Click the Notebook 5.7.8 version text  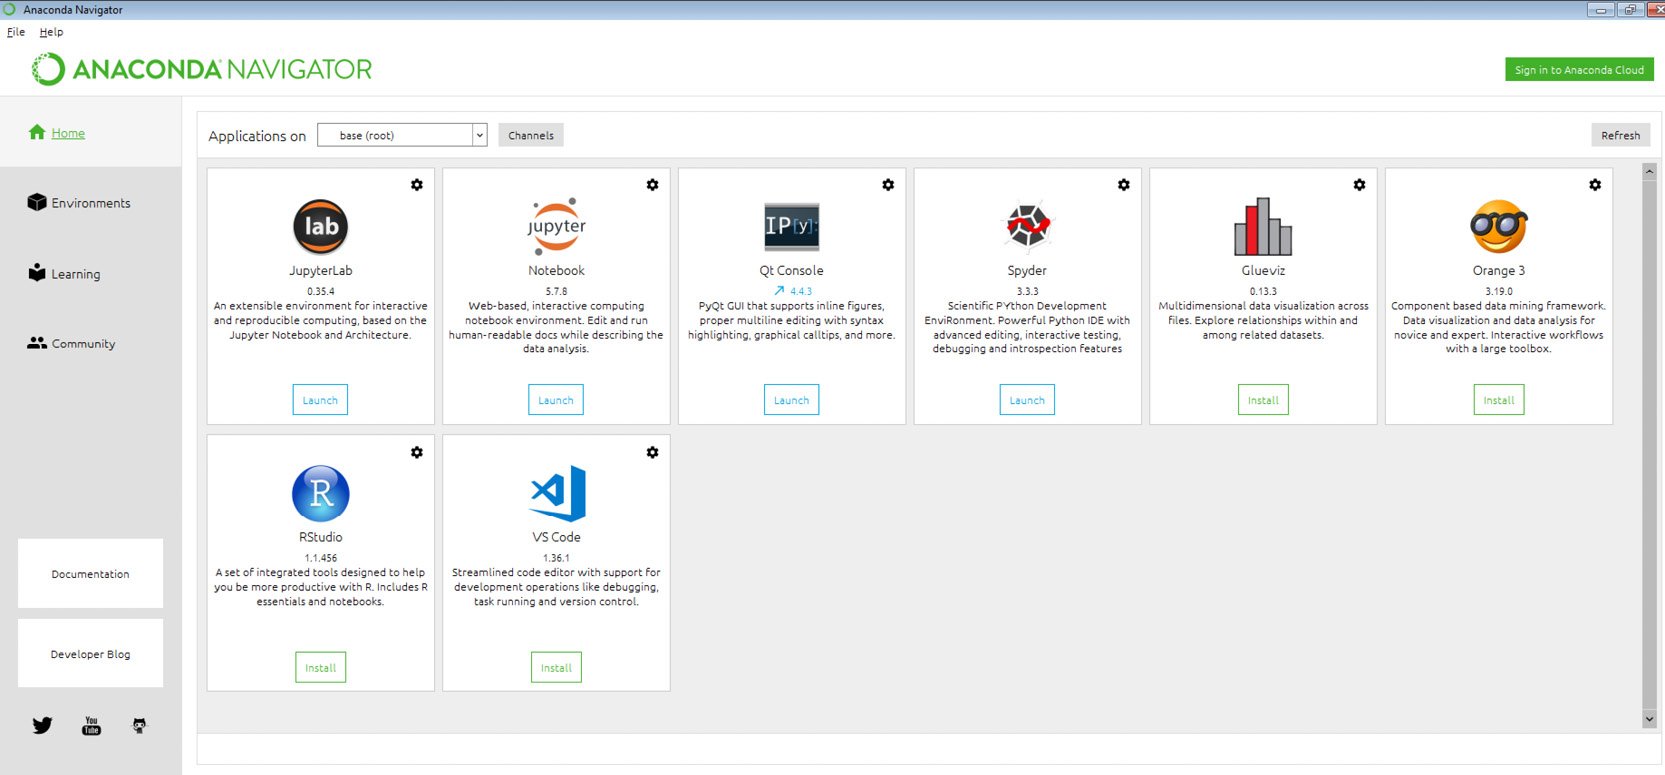tap(556, 291)
